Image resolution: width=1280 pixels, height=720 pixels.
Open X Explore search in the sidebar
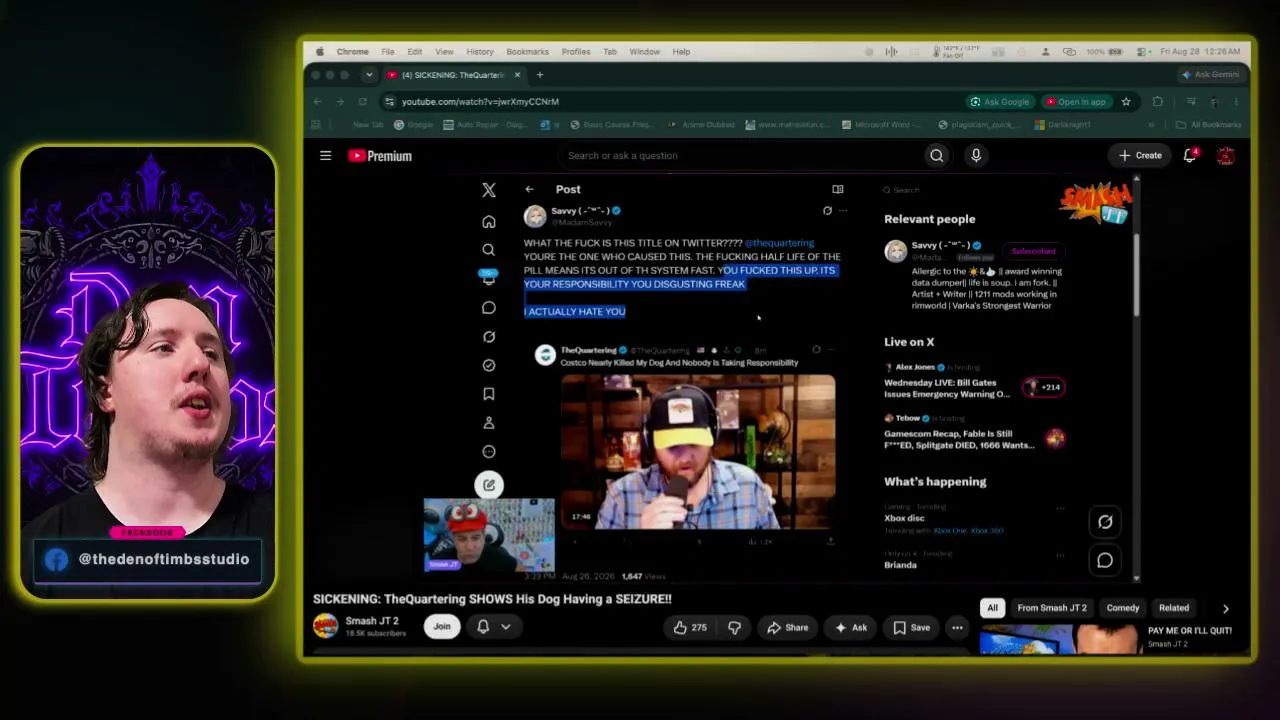489,250
